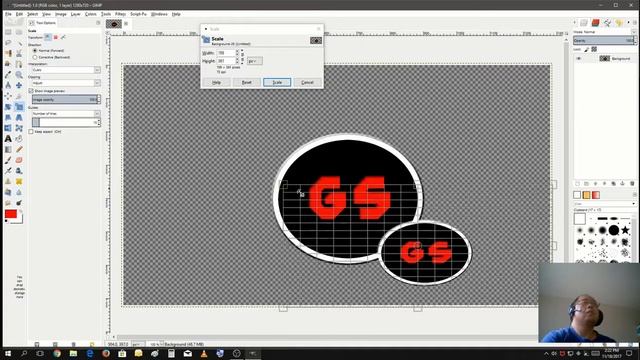The width and height of the screenshot is (640, 360).
Task: Hide the Background layer via eye icon
Action: point(578,59)
